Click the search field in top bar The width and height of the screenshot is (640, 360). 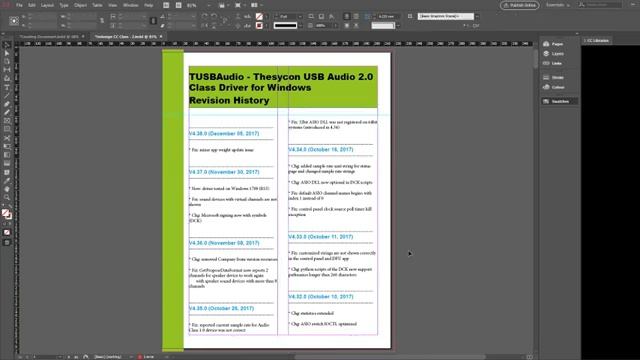point(603,5)
